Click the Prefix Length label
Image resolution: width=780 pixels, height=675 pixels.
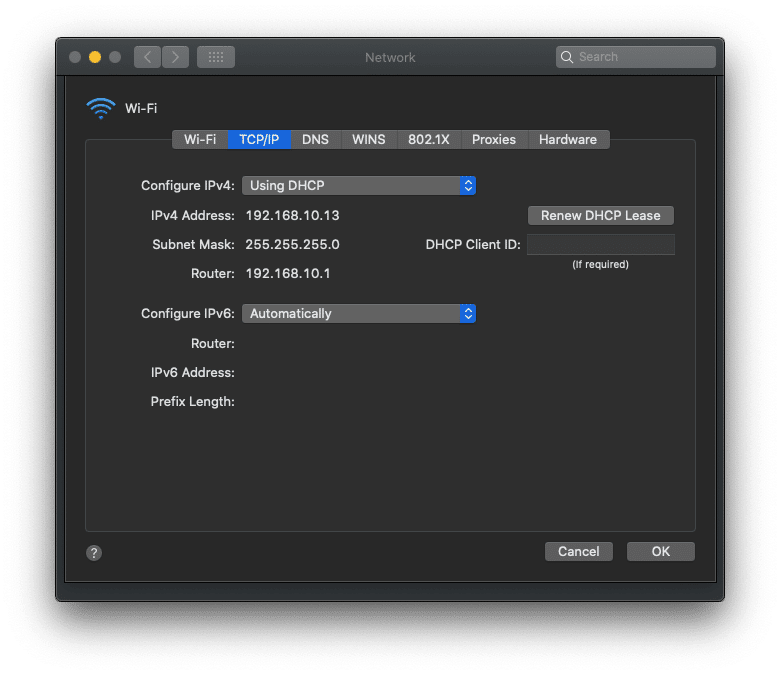coord(193,401)
